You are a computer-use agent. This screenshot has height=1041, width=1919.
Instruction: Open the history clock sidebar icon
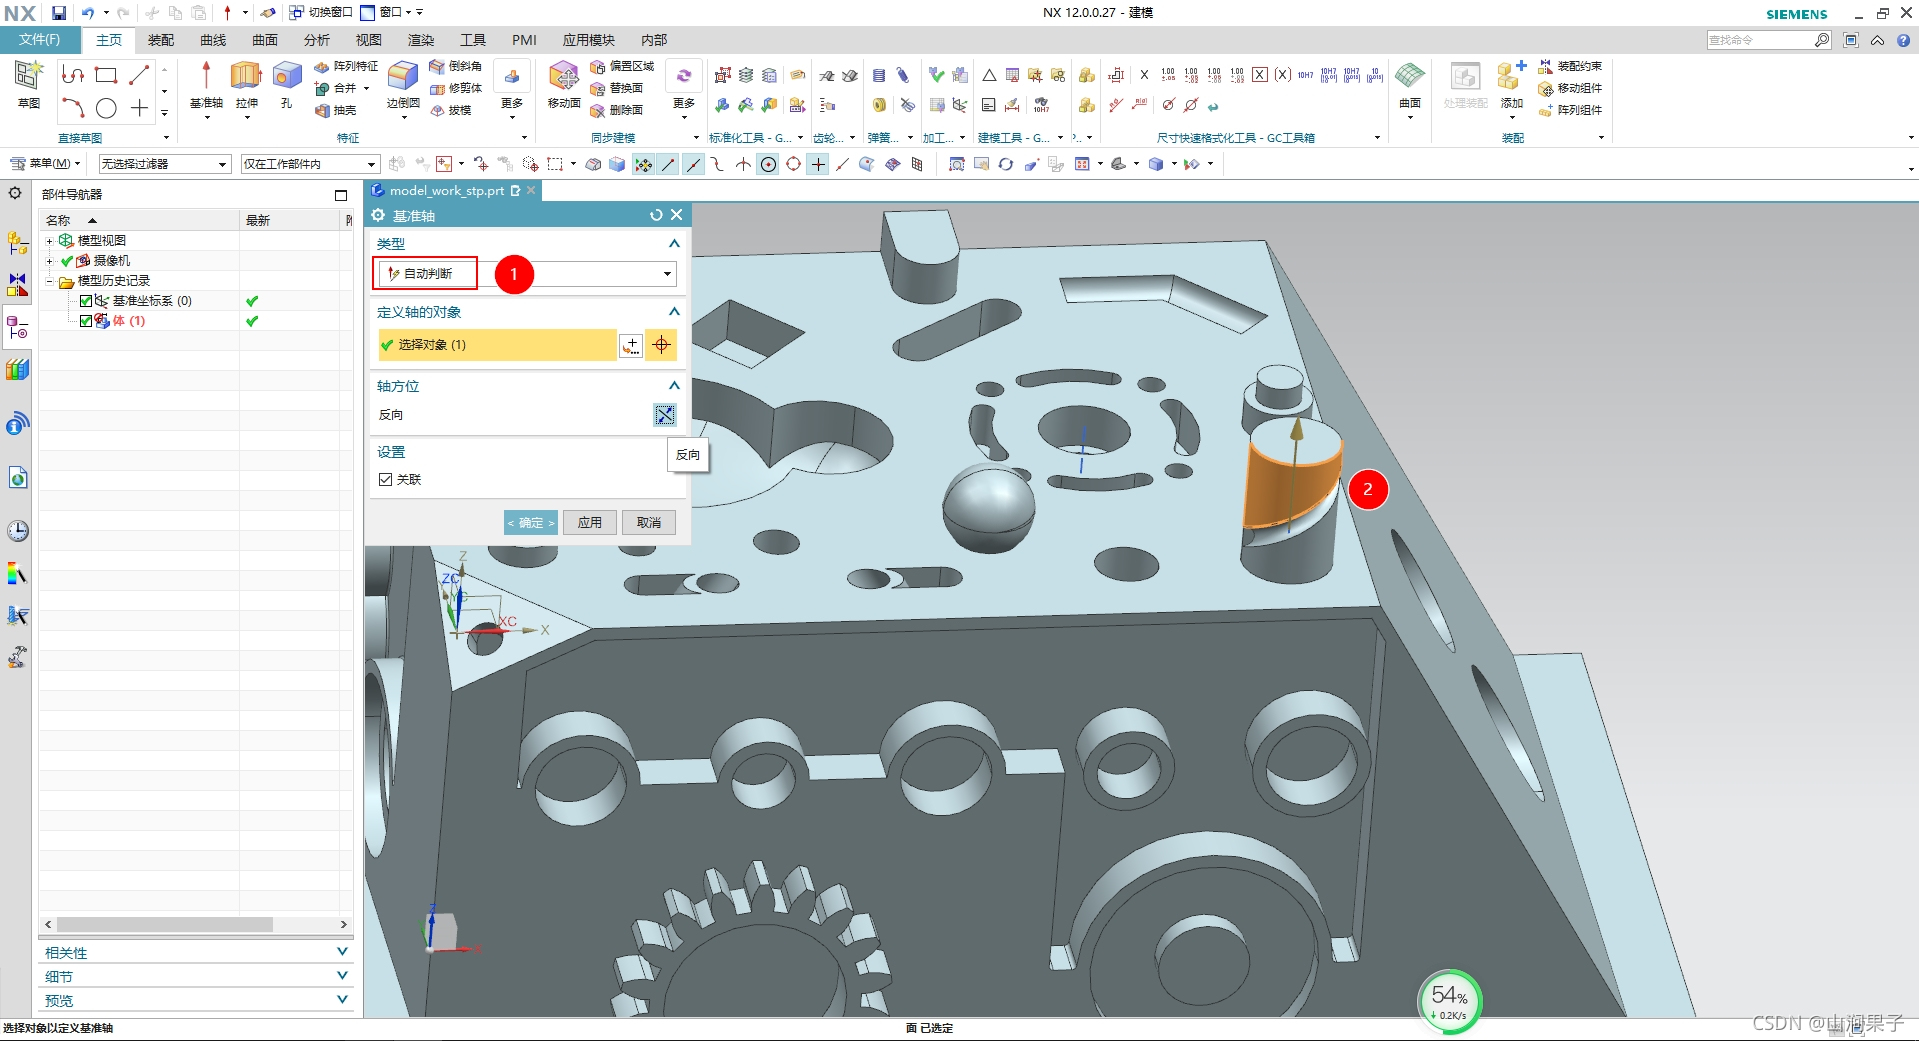(17, 530)
